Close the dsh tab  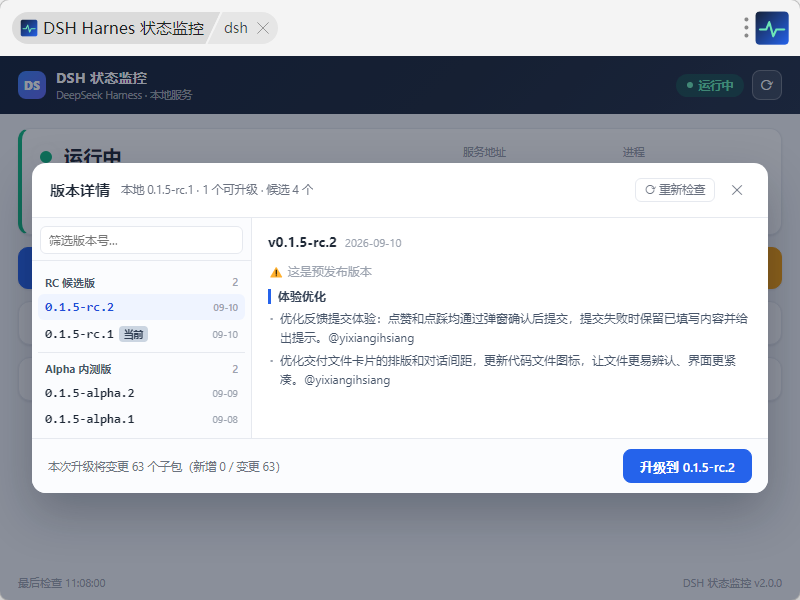coord(263,28)
